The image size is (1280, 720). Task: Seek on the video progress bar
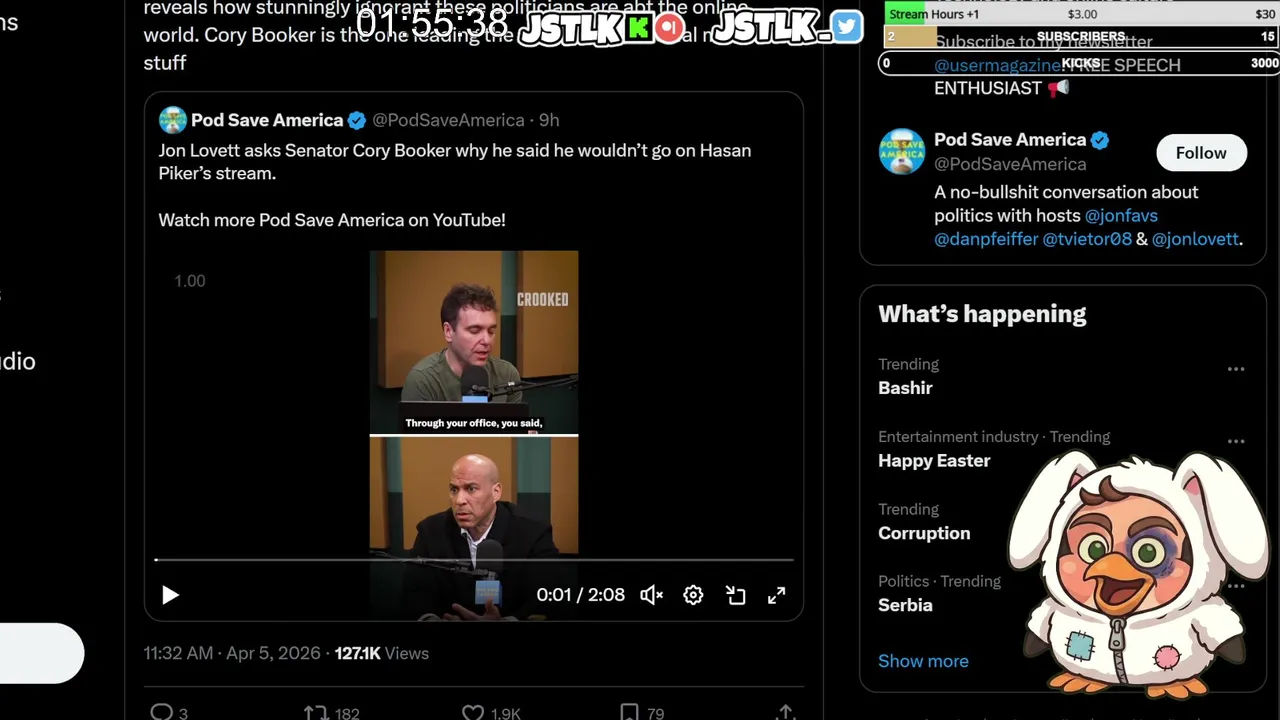[x=474, y=560]
